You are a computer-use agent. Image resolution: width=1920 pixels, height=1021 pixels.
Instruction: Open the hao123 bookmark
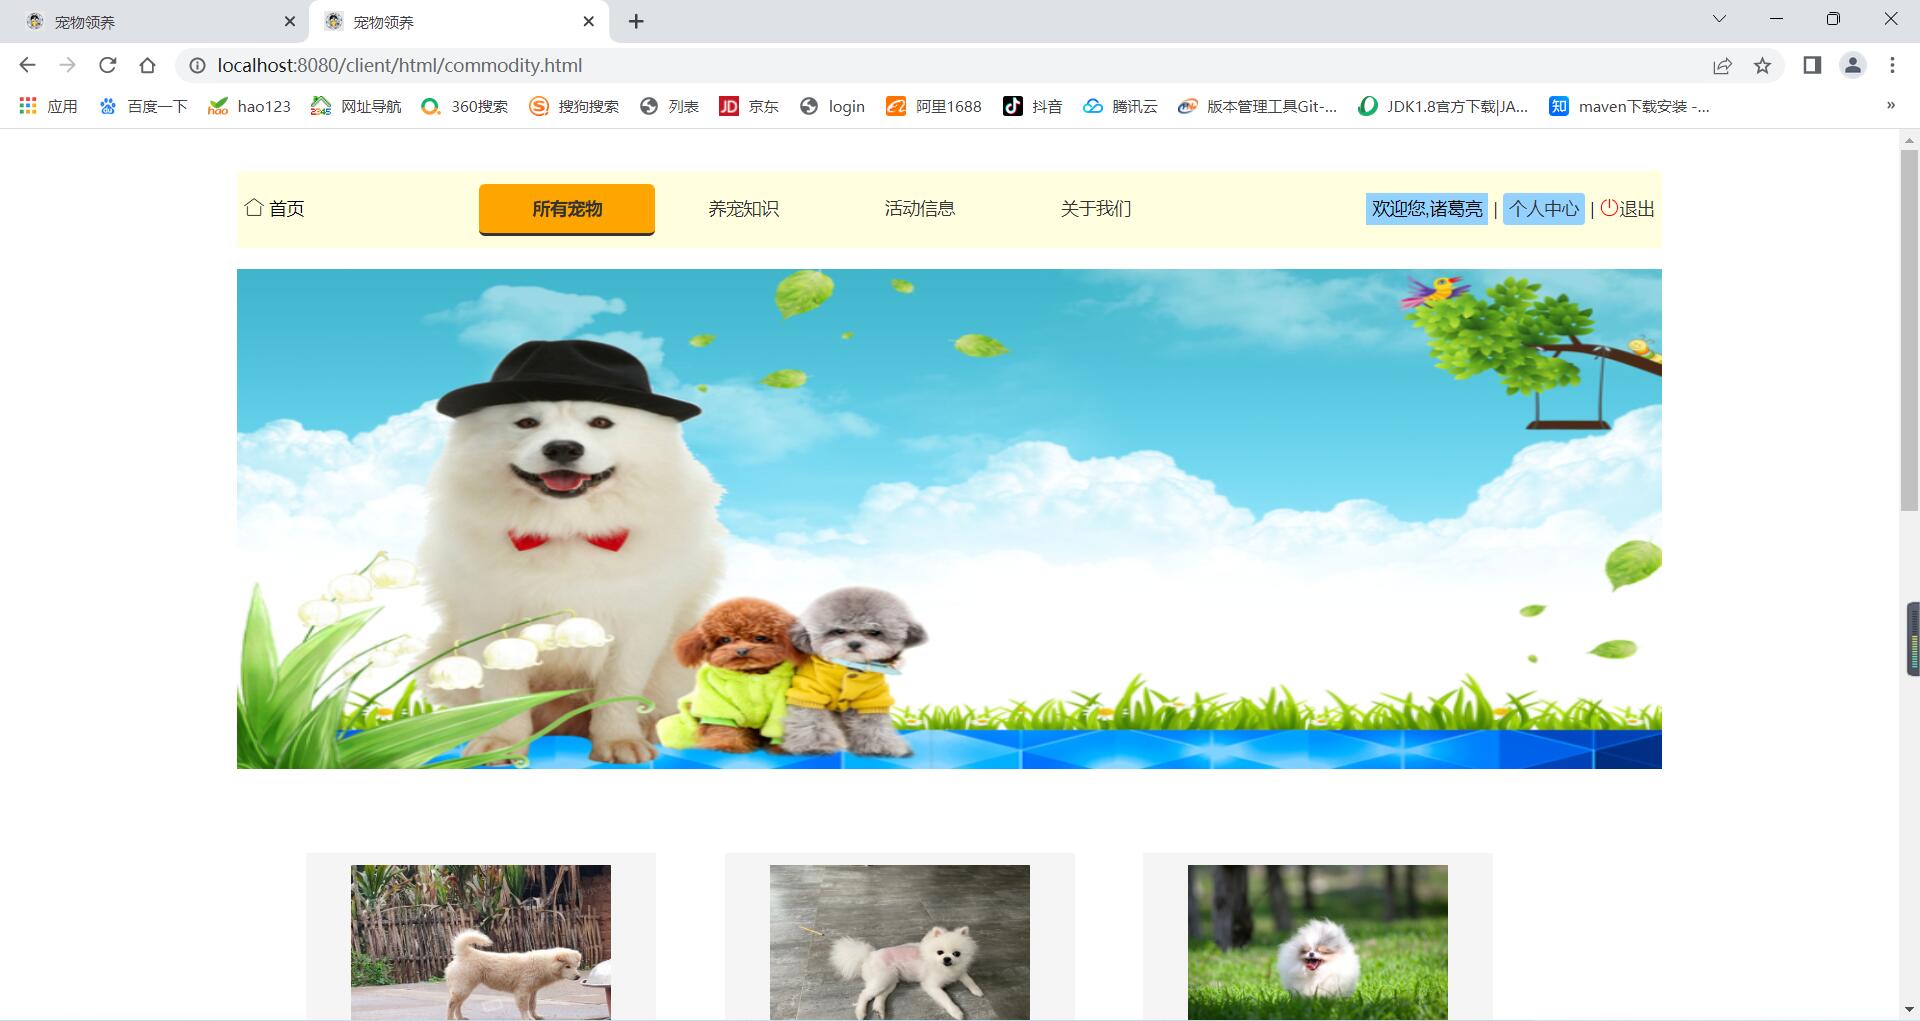[249, 106]
